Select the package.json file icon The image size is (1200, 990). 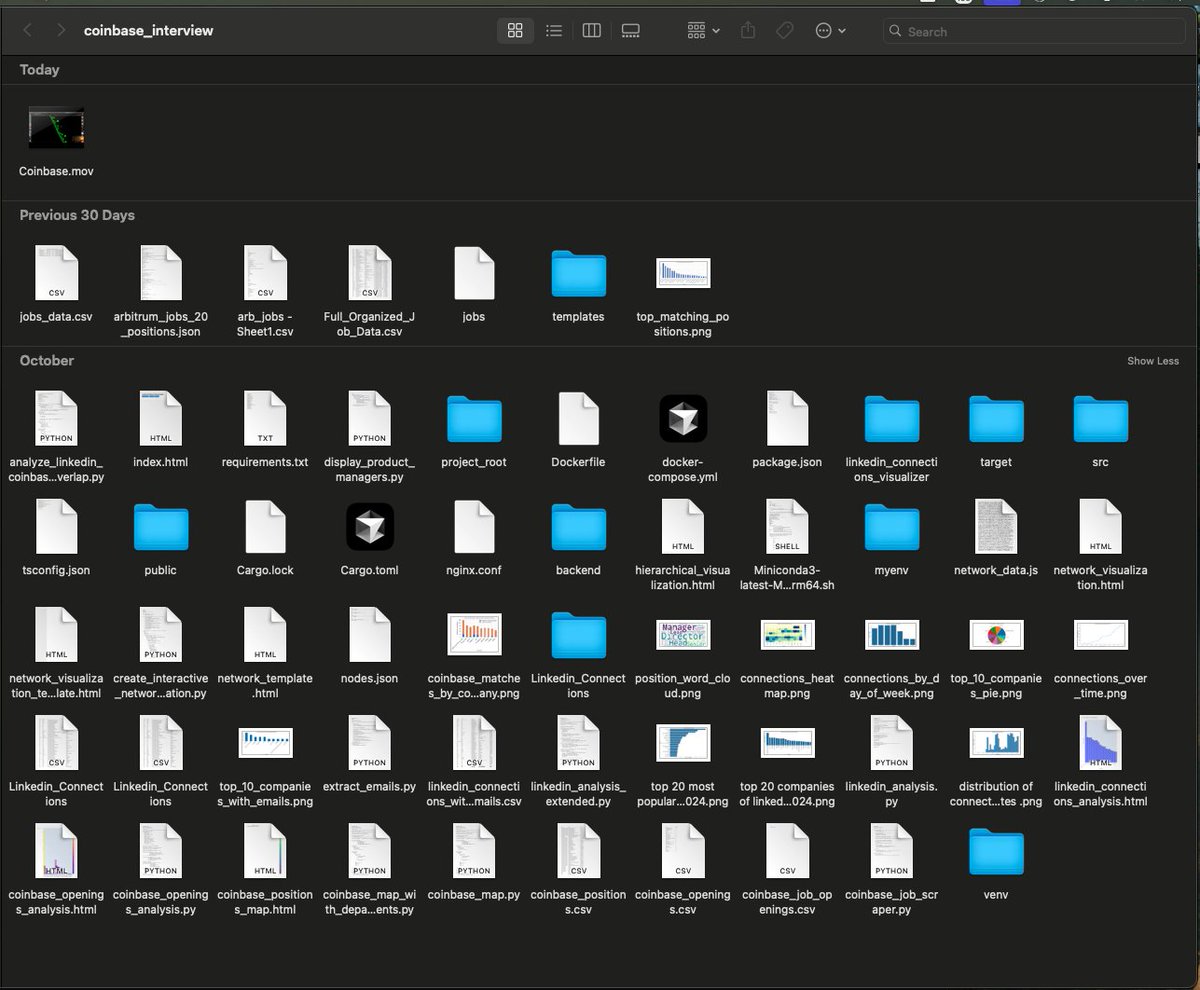787,418
